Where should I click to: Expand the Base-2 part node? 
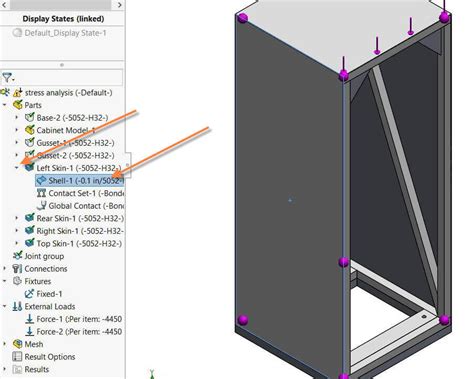point(17,117)
